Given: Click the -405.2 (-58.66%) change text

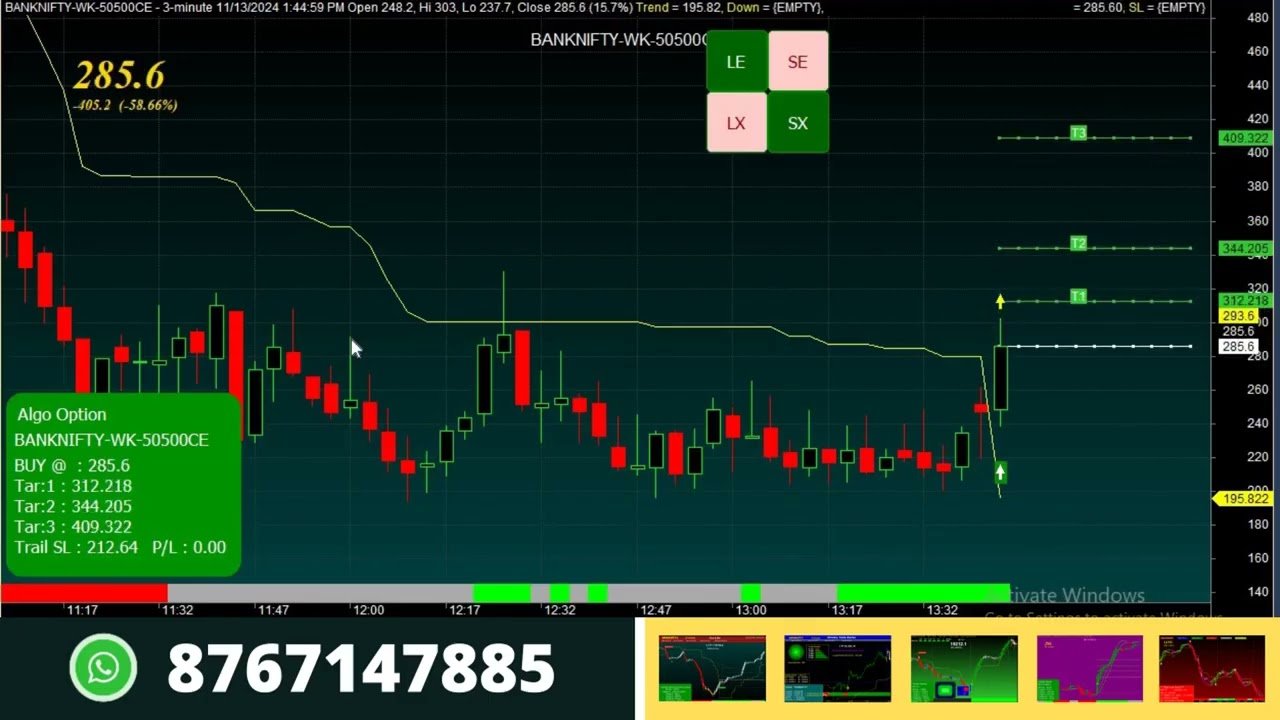Looking at the screenshot, I should click(125, 105).
